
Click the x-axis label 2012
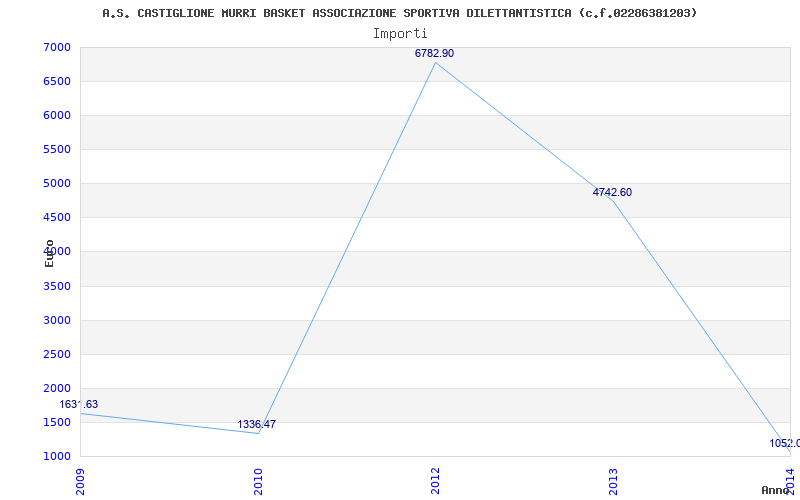tap(435, 481)
